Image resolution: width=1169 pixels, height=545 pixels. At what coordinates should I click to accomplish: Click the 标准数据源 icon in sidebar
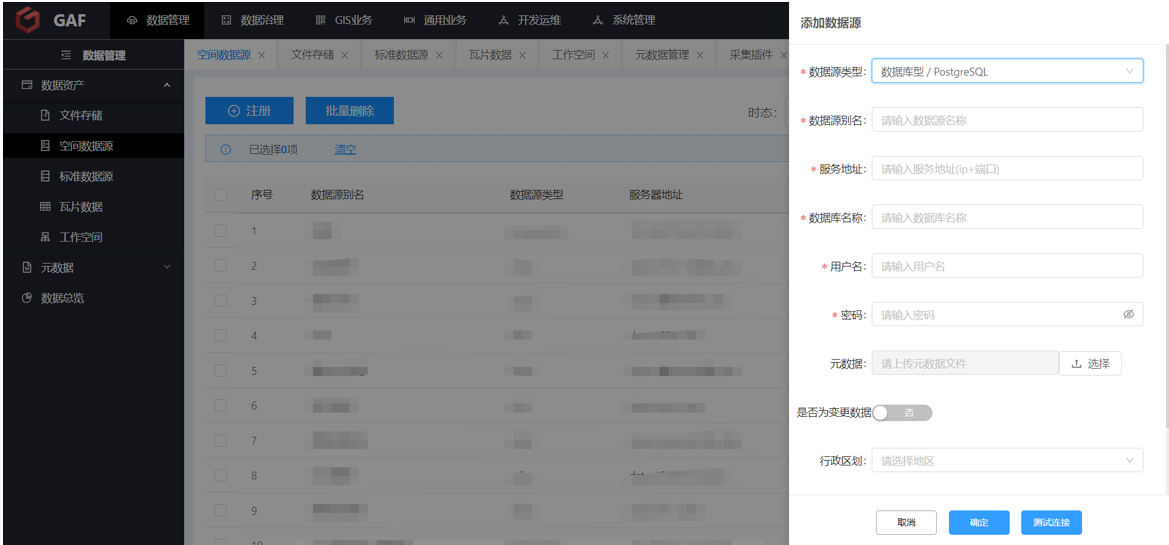(x=45, y=177)
